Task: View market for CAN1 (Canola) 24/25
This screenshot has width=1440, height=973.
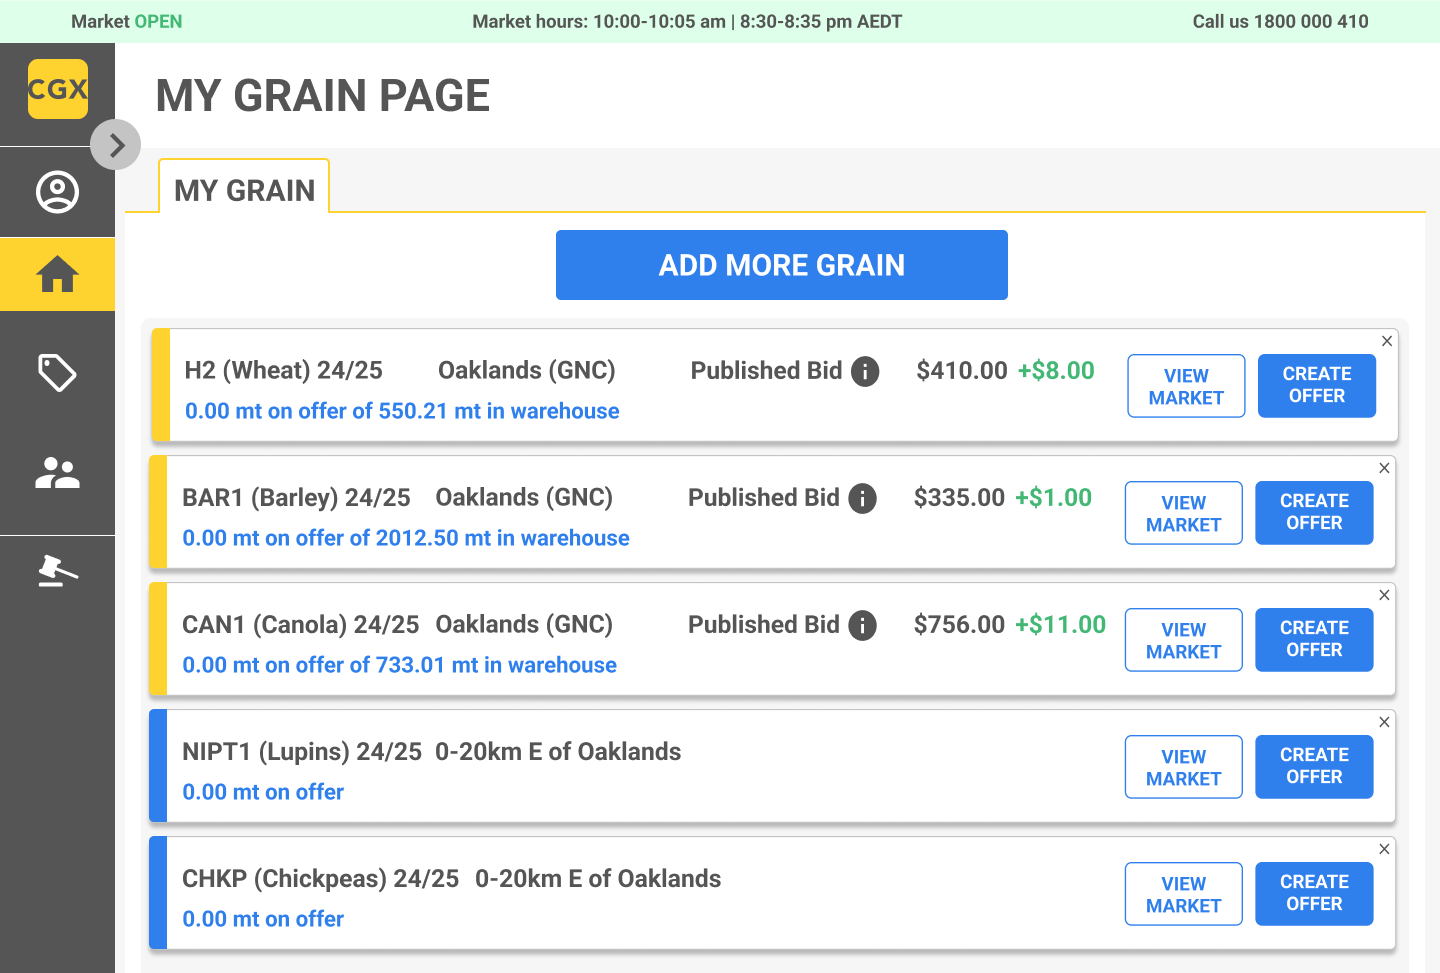Action: (1184, 640)
